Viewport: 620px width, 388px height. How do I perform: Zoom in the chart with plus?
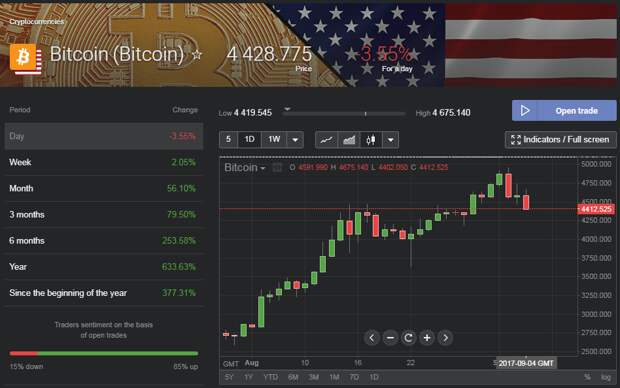pos(427,338)
